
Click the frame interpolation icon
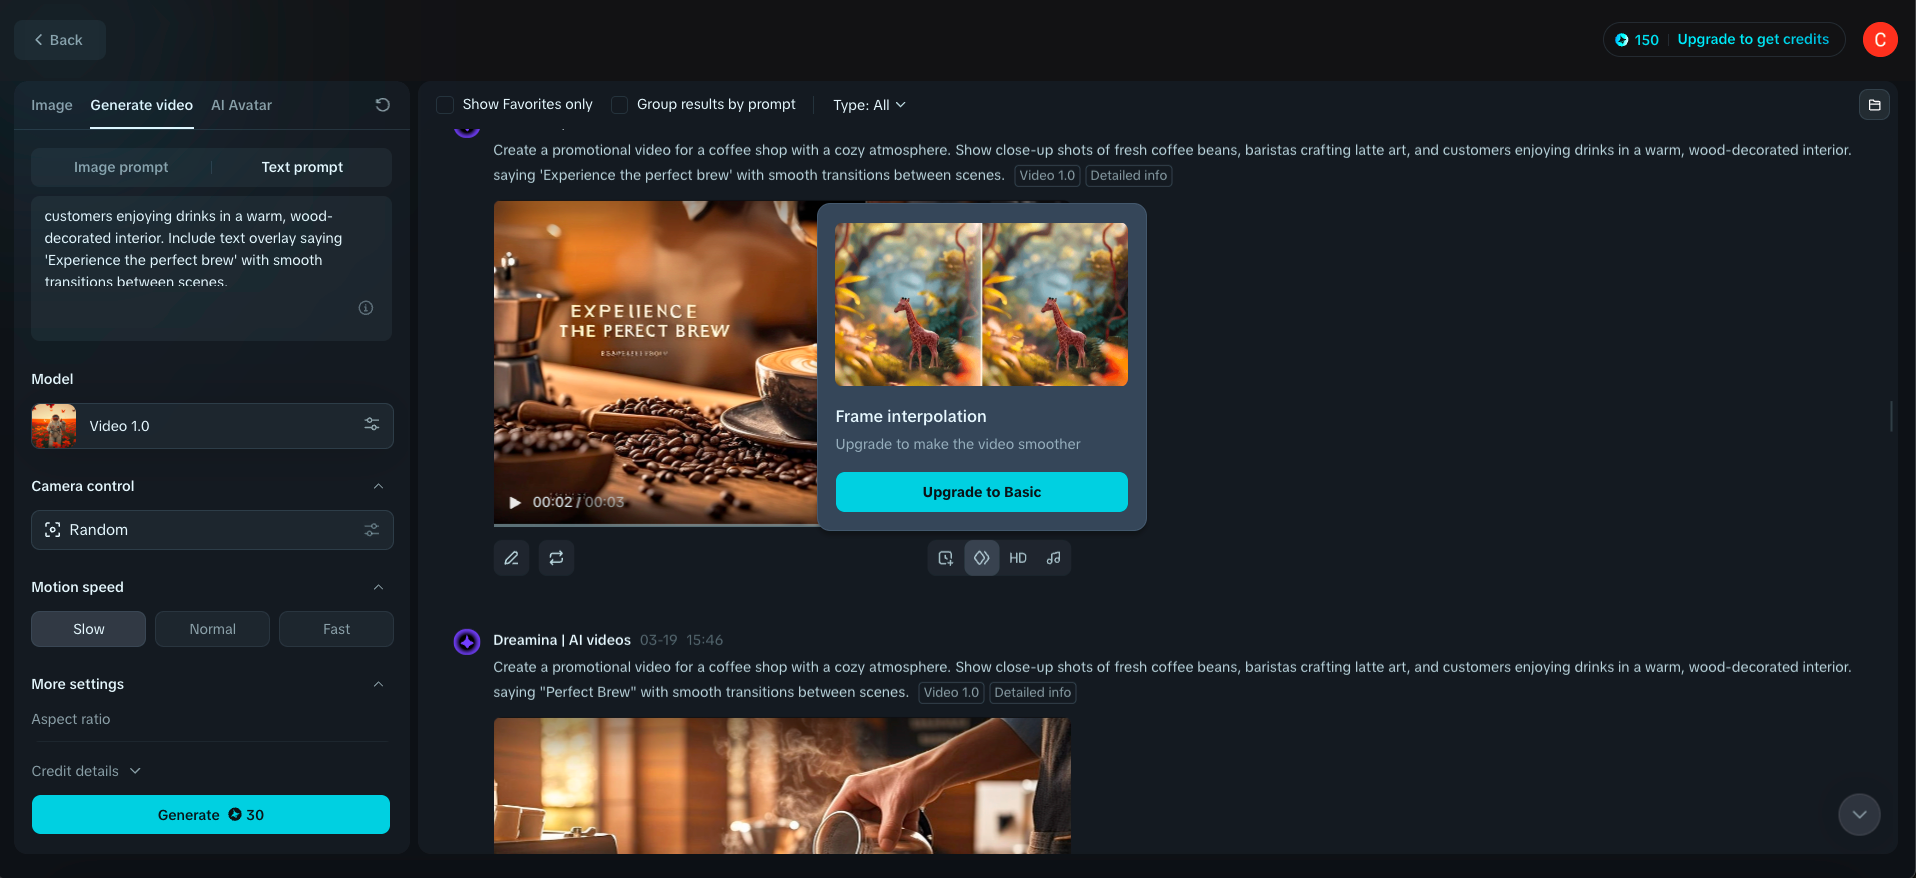982,558
